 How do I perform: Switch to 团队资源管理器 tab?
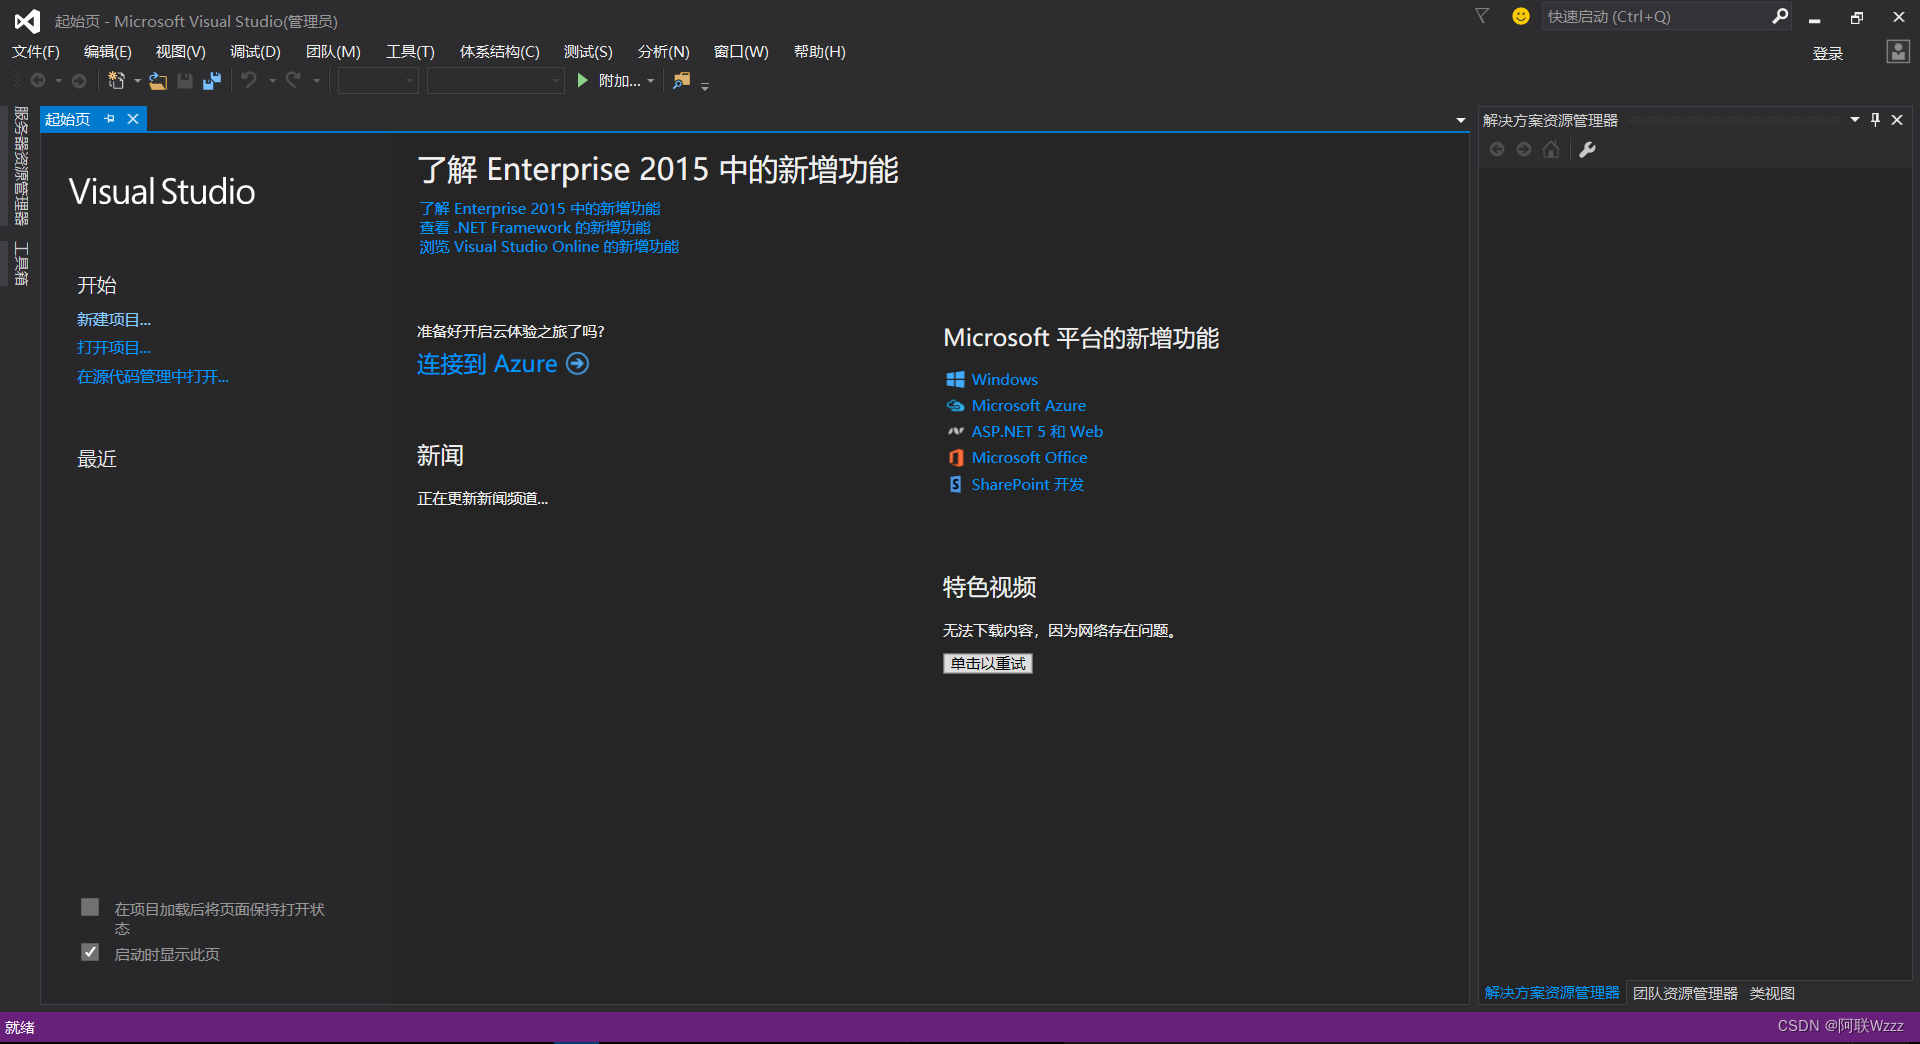pyautogui.click(x=1685, y=993)
